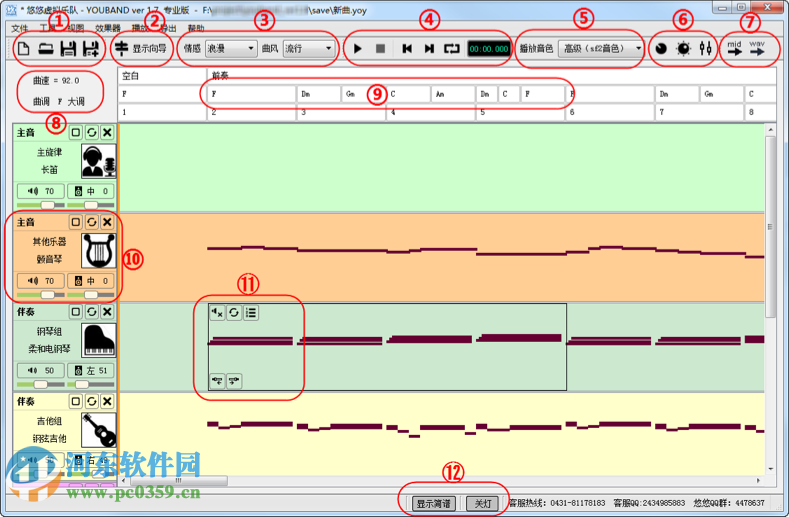The image size is (789, 517).
Task: Open the 曲风 style dropdown
Action: (x=308, y=48)
